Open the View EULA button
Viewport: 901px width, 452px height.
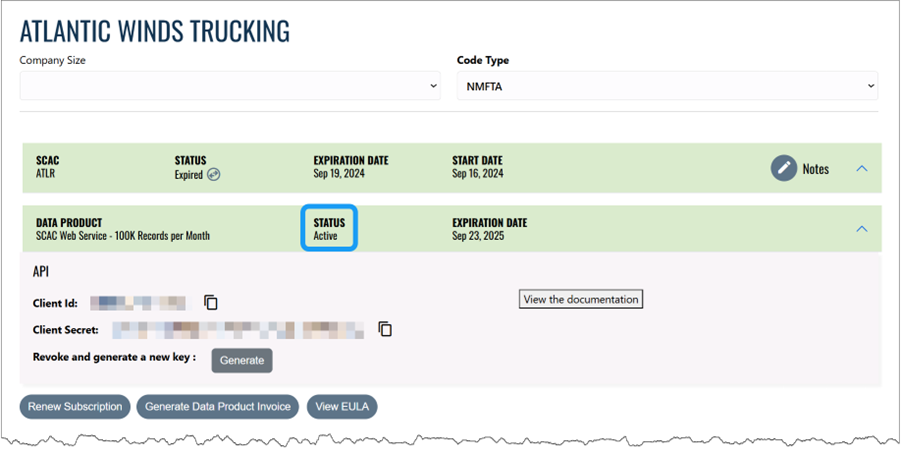point(342,407)
